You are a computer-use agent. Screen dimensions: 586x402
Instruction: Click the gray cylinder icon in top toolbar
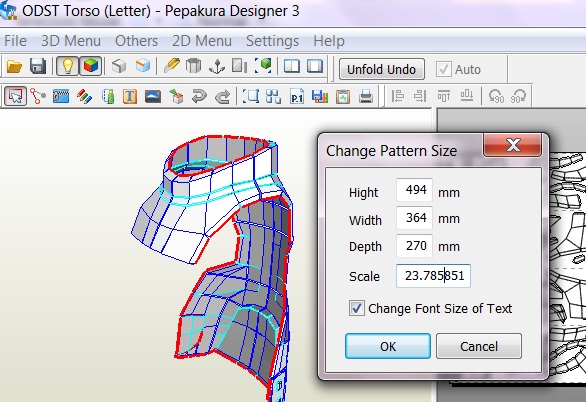pos(194,66)
